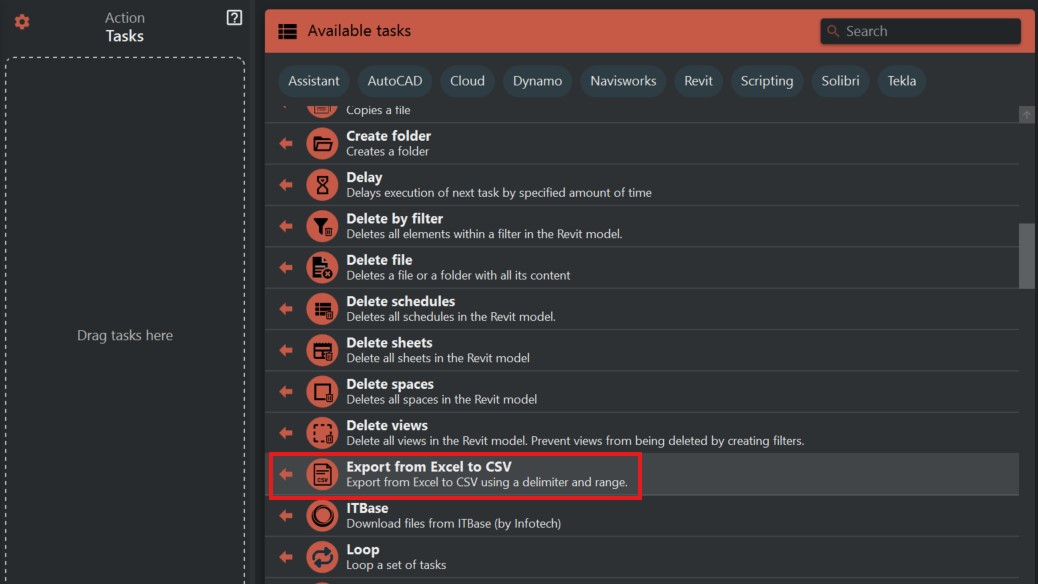Image resolution: width=1038 pixels, height=584 pixels.
Task: Click the Delete schedules icon
Action: 322,309
